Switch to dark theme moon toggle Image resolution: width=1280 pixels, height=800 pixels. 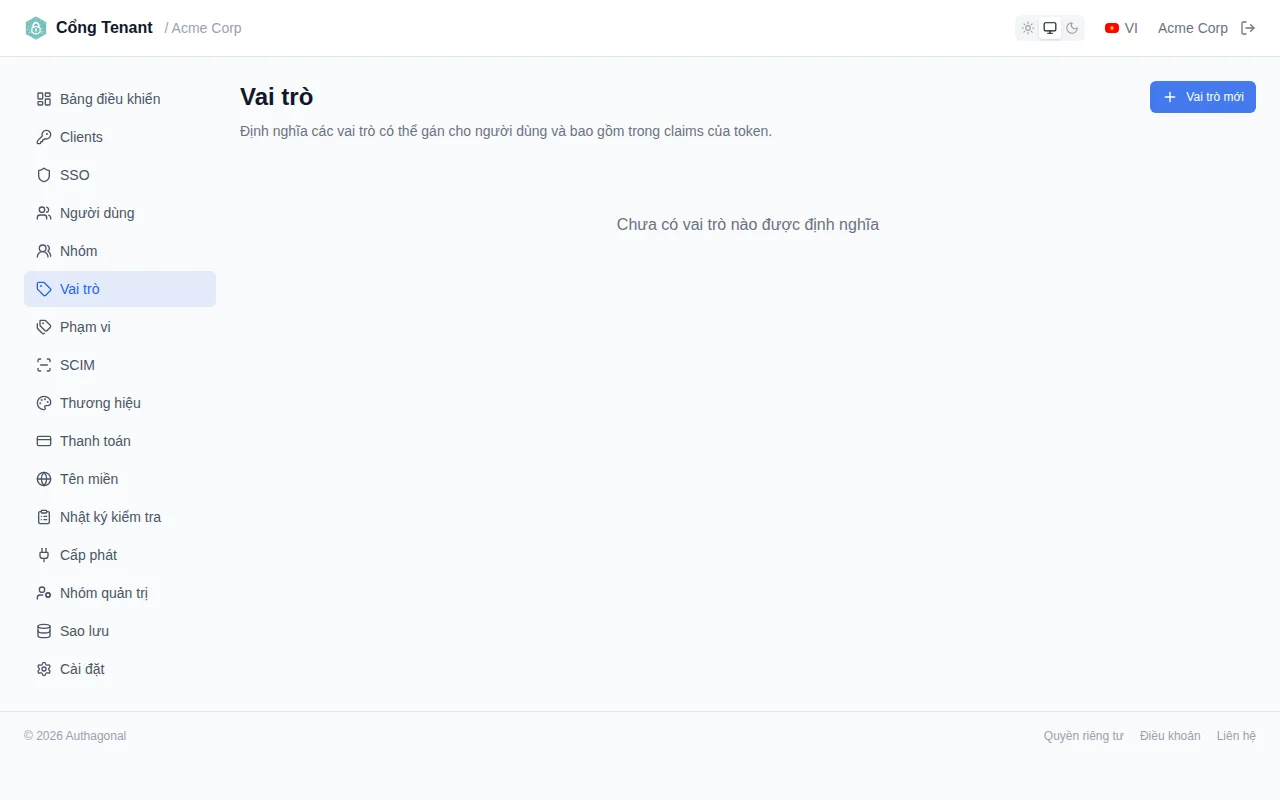[1072, 28]
